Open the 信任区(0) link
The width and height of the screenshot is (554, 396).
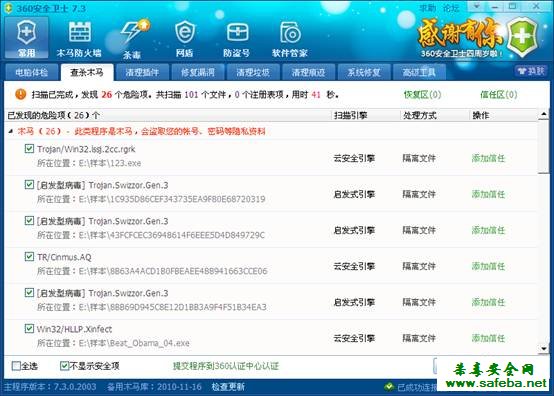[x=499, y=94]
